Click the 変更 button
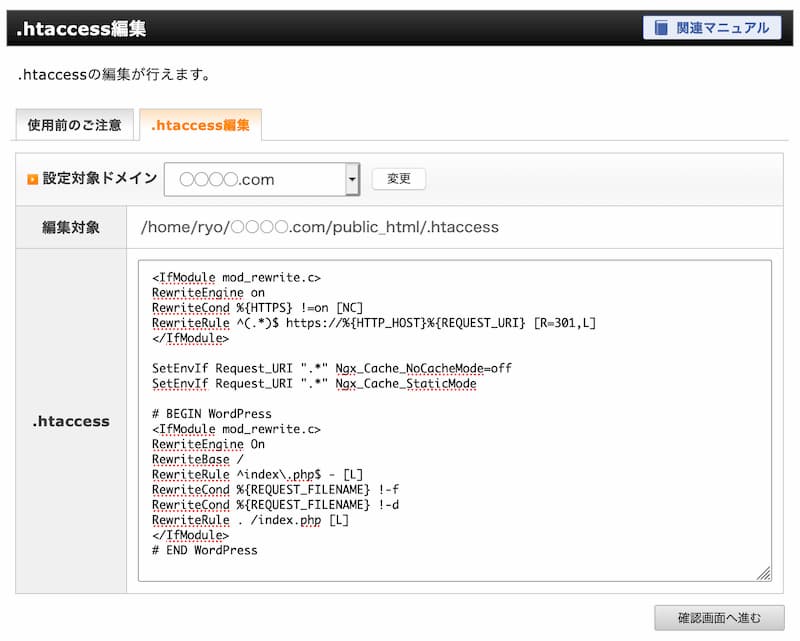This screenshot has height=641, width=800. (x=398, y=179)
